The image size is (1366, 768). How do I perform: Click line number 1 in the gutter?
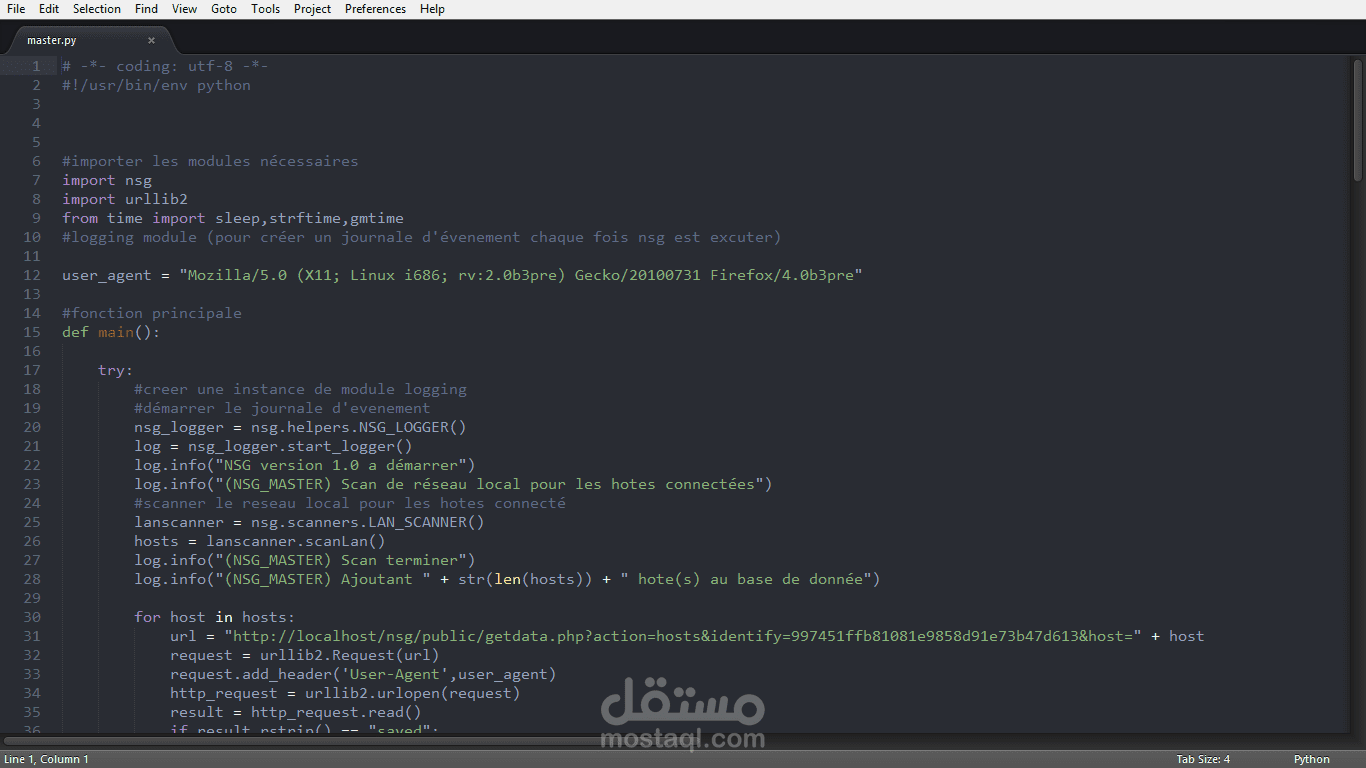point(37,66)
